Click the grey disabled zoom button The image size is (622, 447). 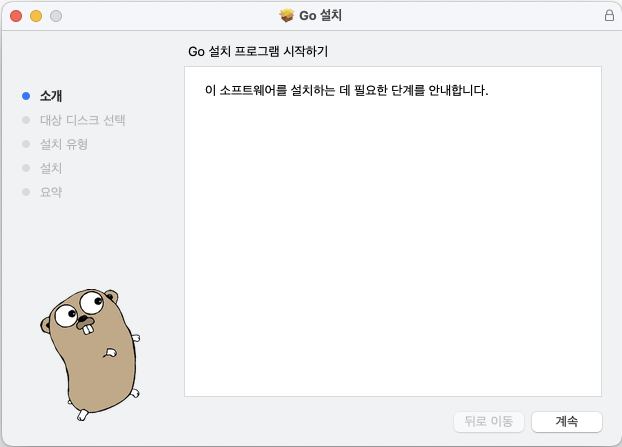pos(56,16)
